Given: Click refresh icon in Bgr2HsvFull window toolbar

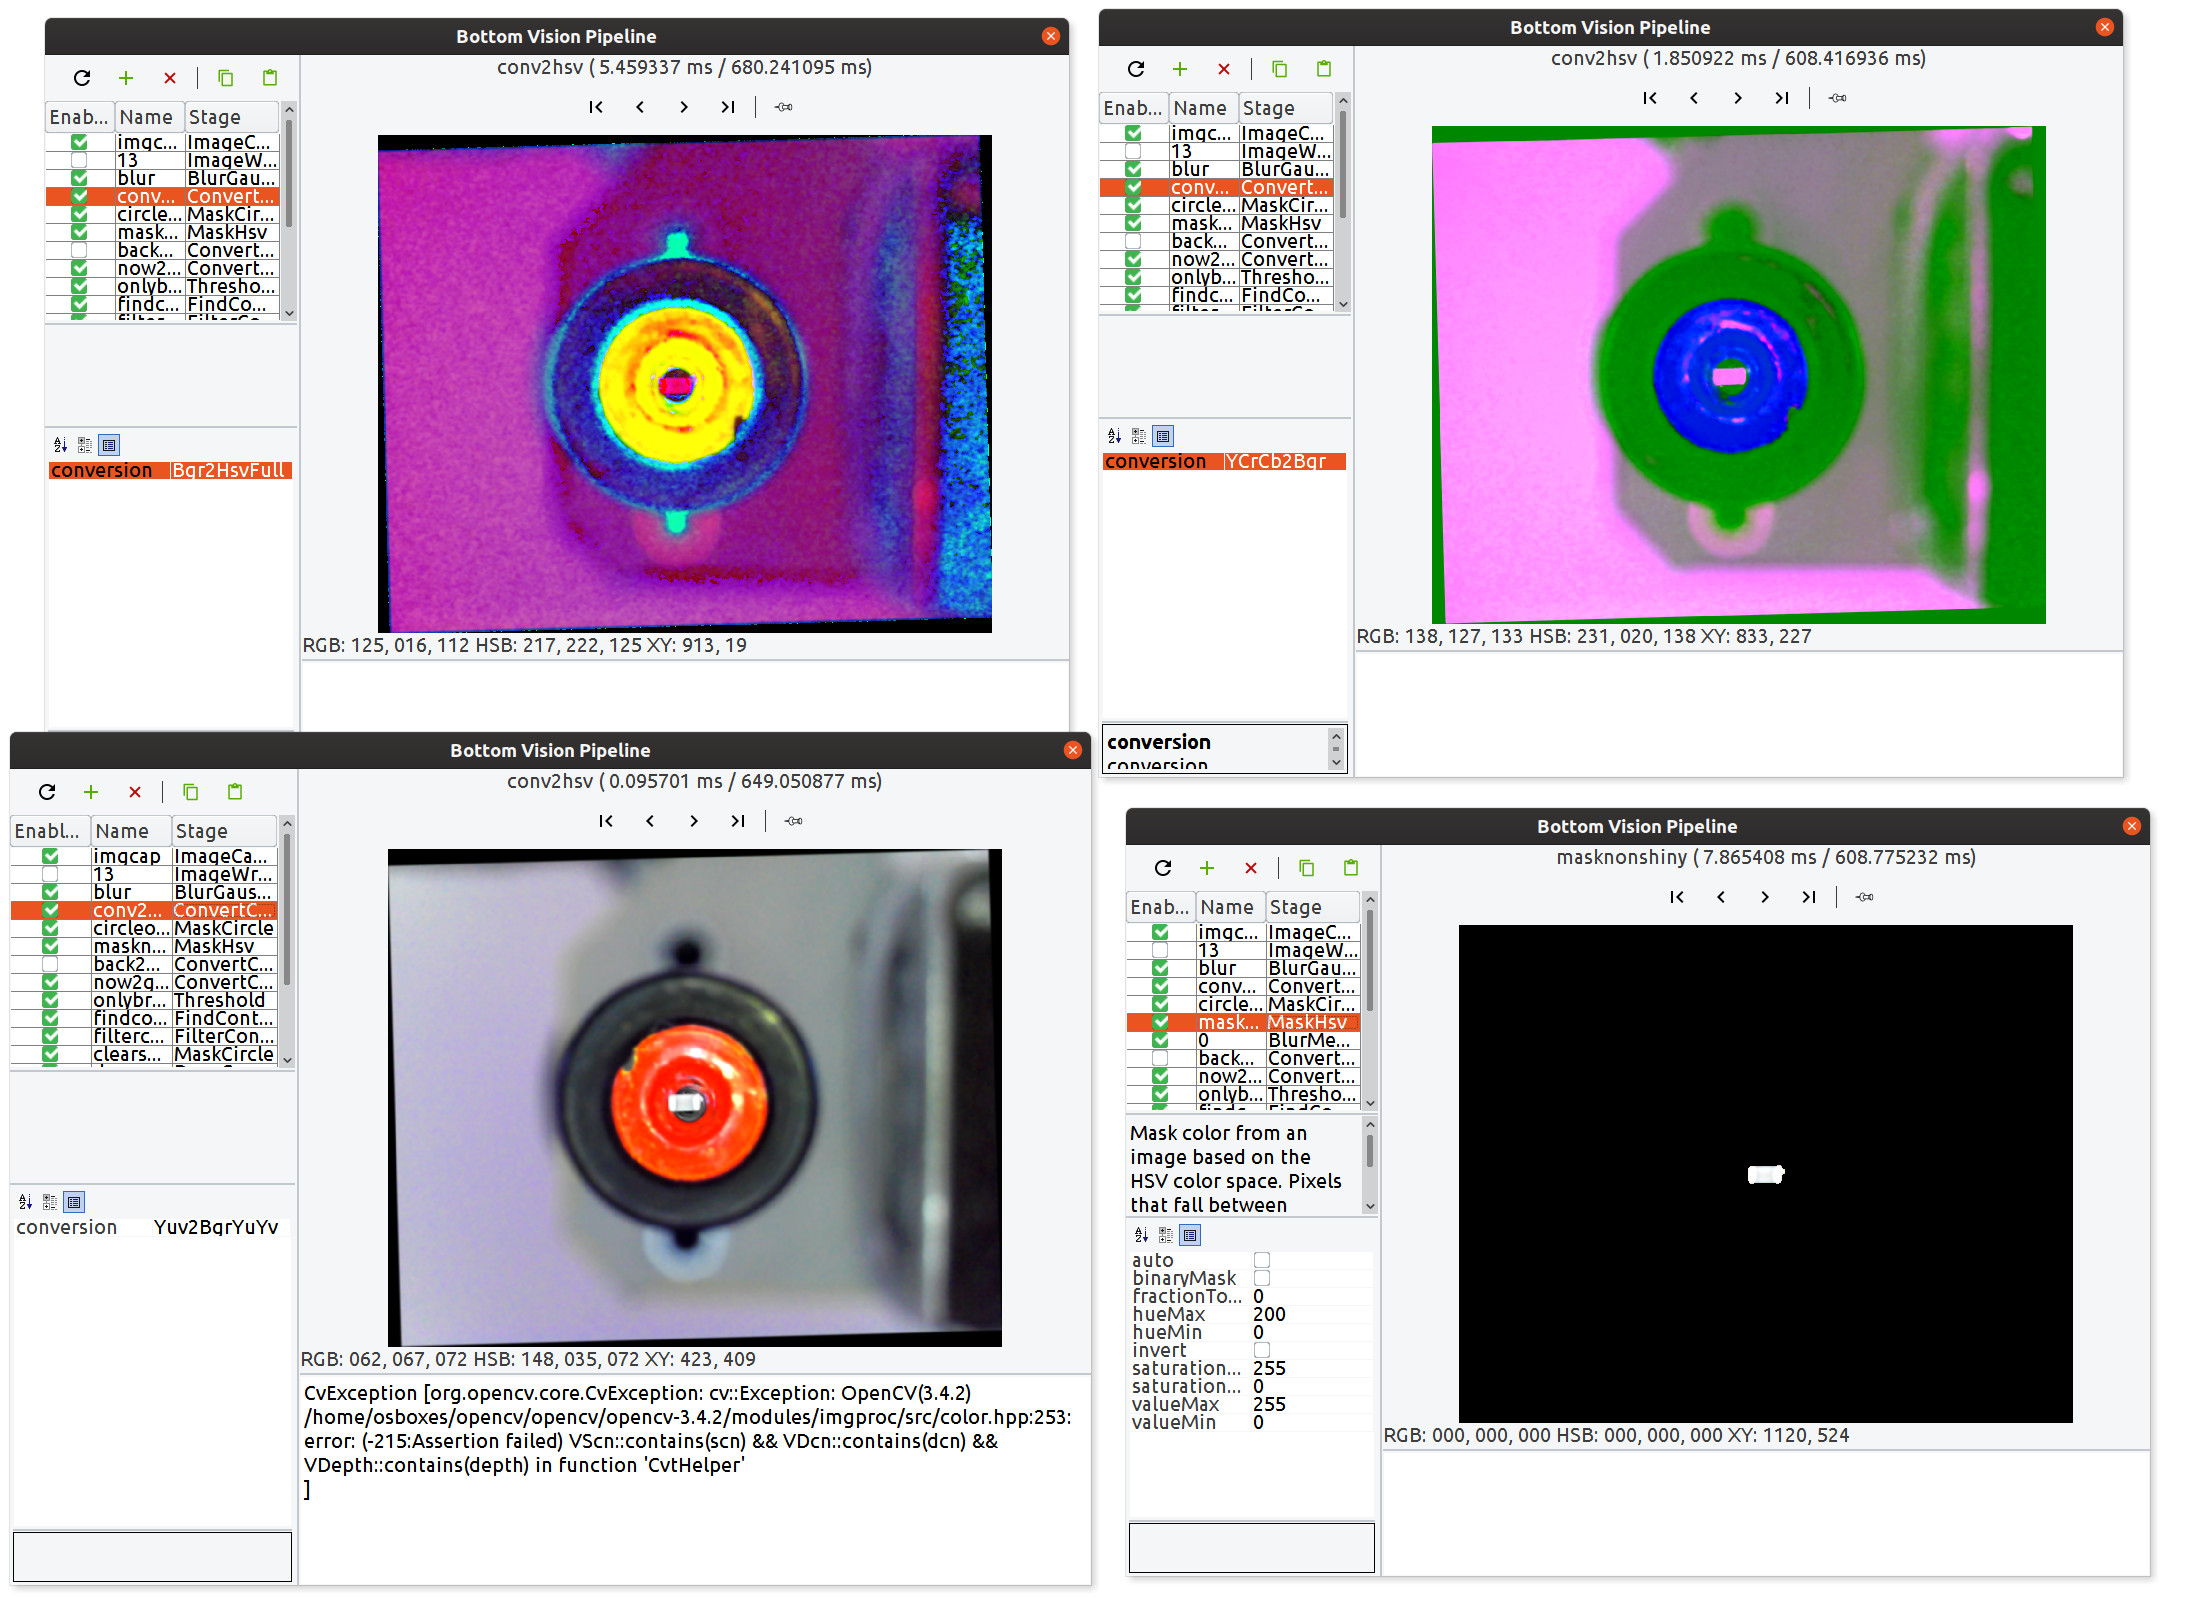Looking at the screenshot, I should coord(82,78).
